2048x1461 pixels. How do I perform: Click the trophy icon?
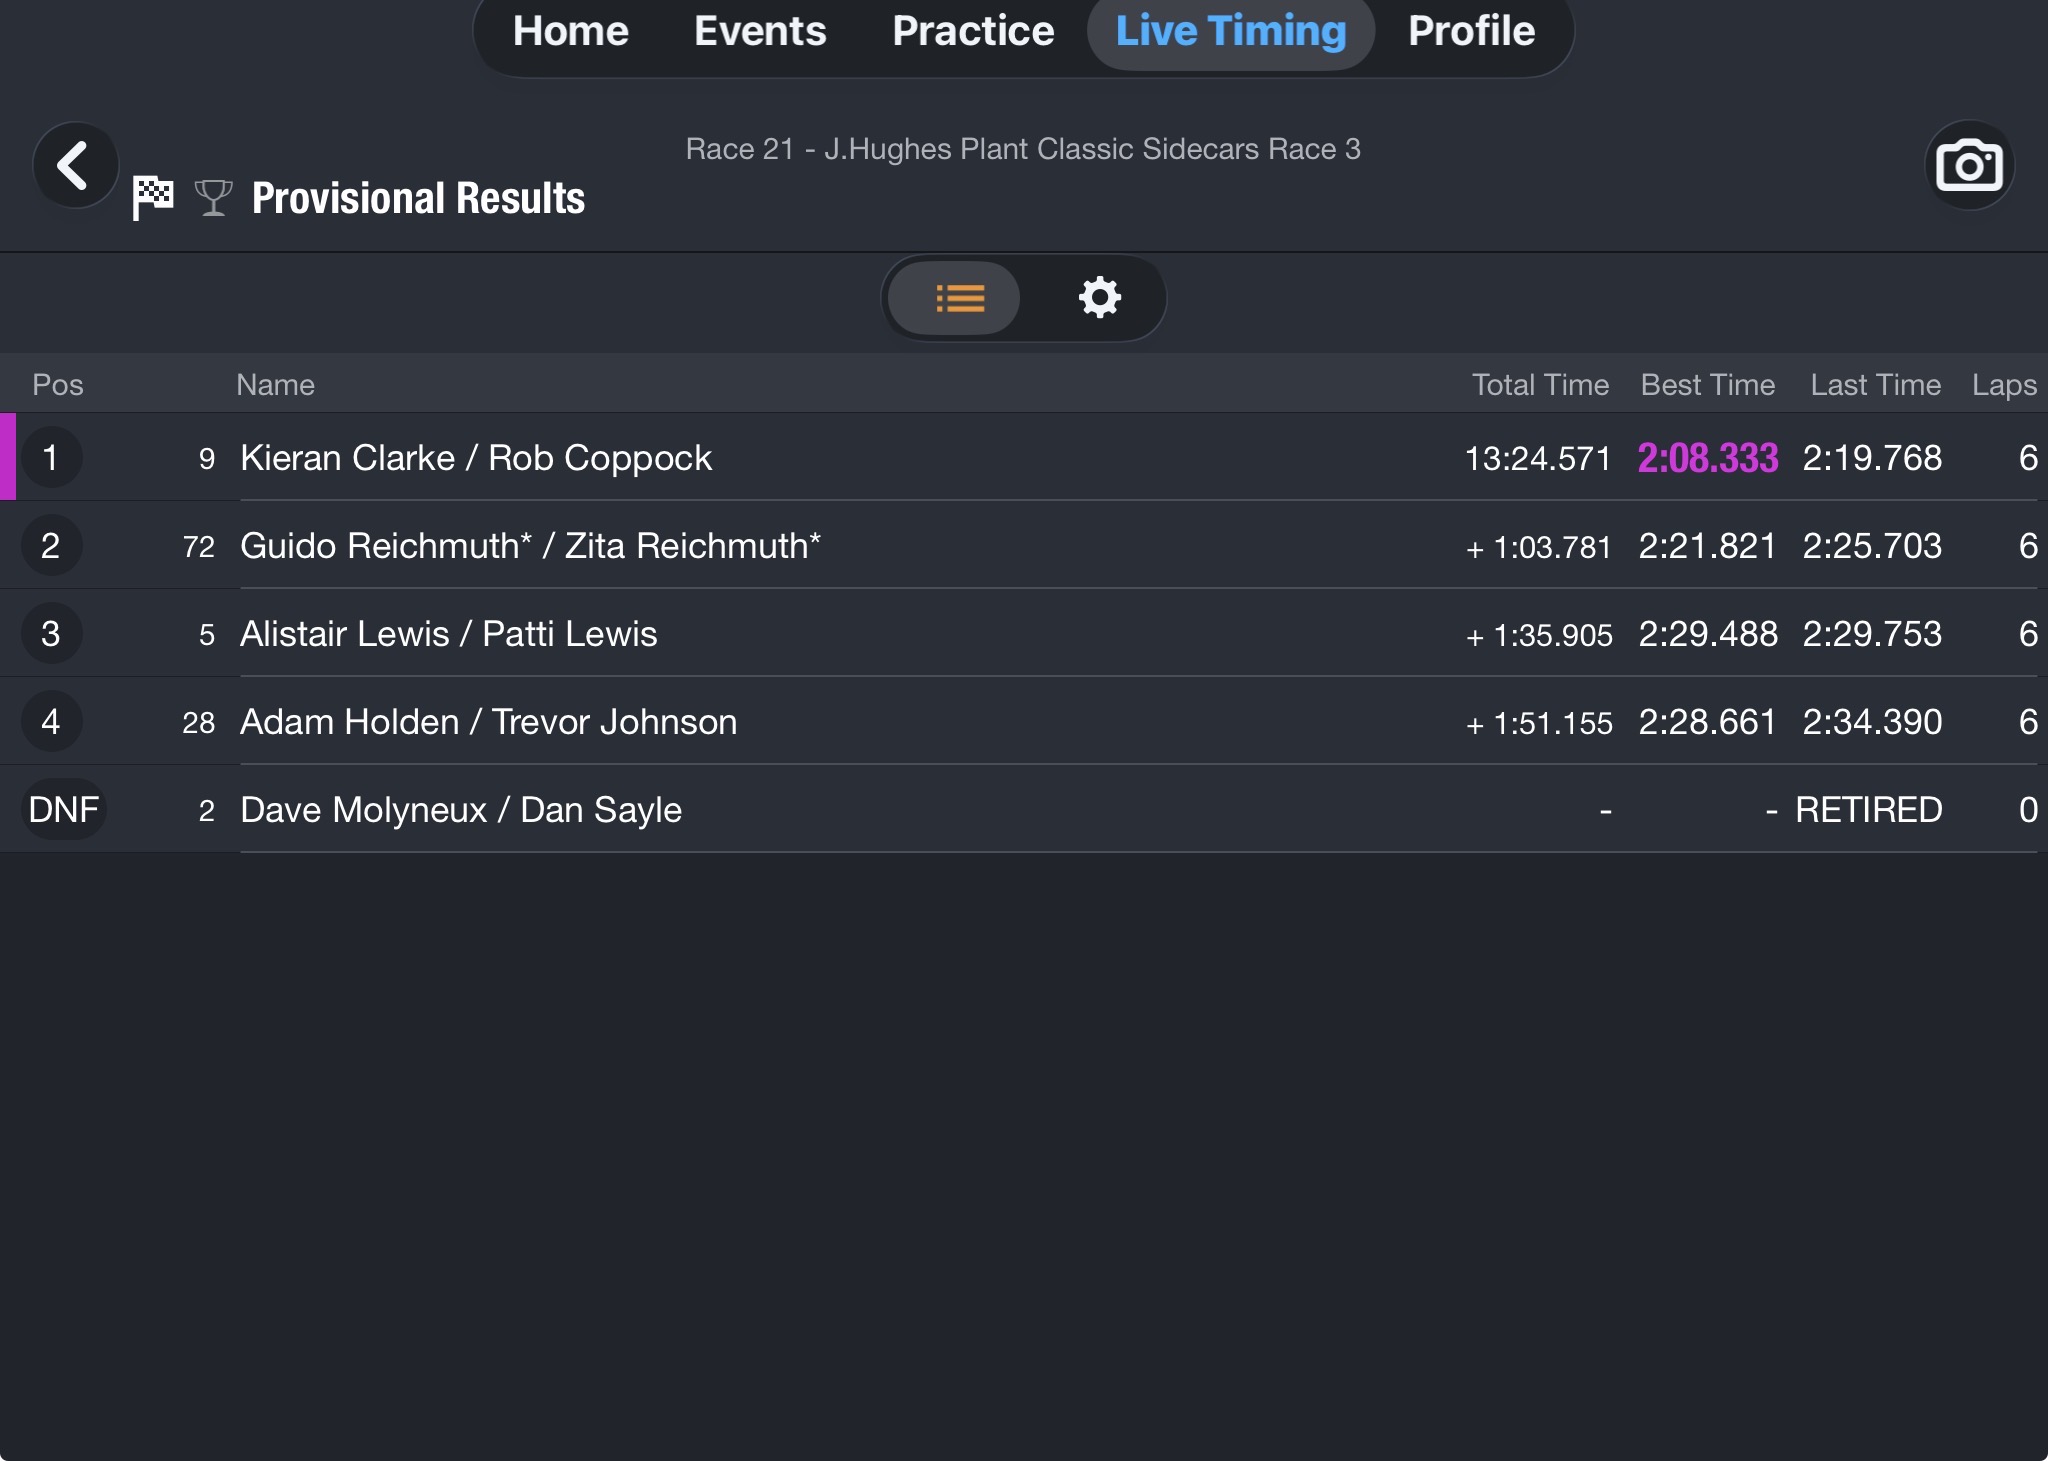pos(213,197)
